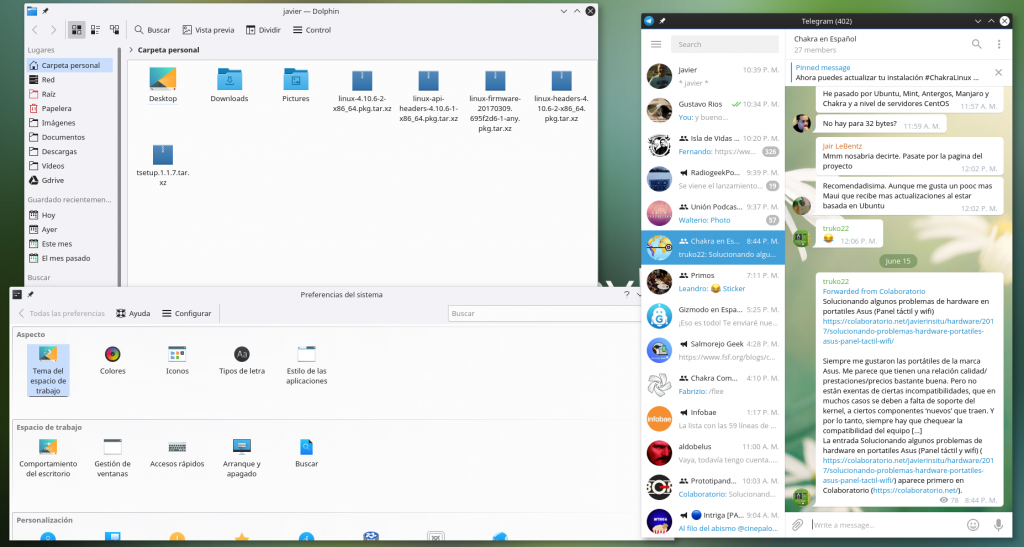Go back in Dolphin navigation

click(35, 30)
